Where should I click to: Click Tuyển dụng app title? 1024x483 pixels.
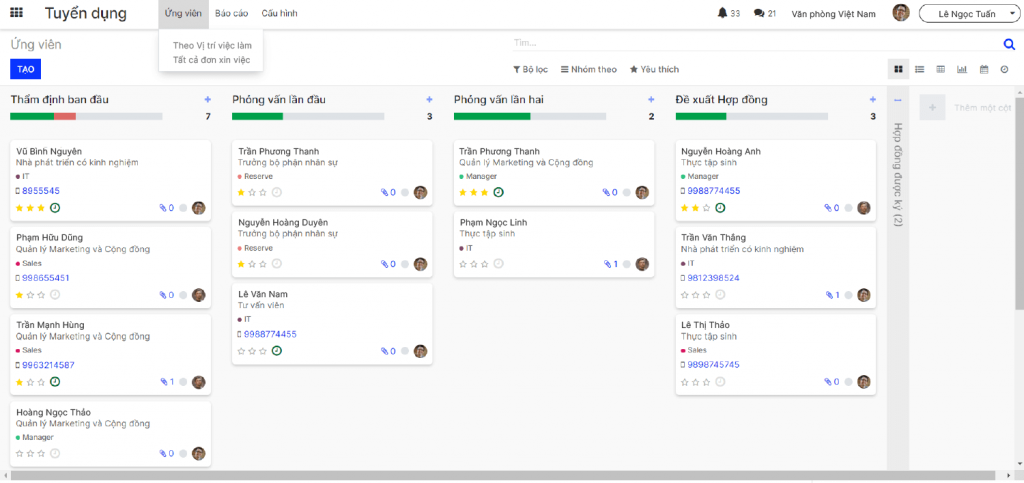86,13
